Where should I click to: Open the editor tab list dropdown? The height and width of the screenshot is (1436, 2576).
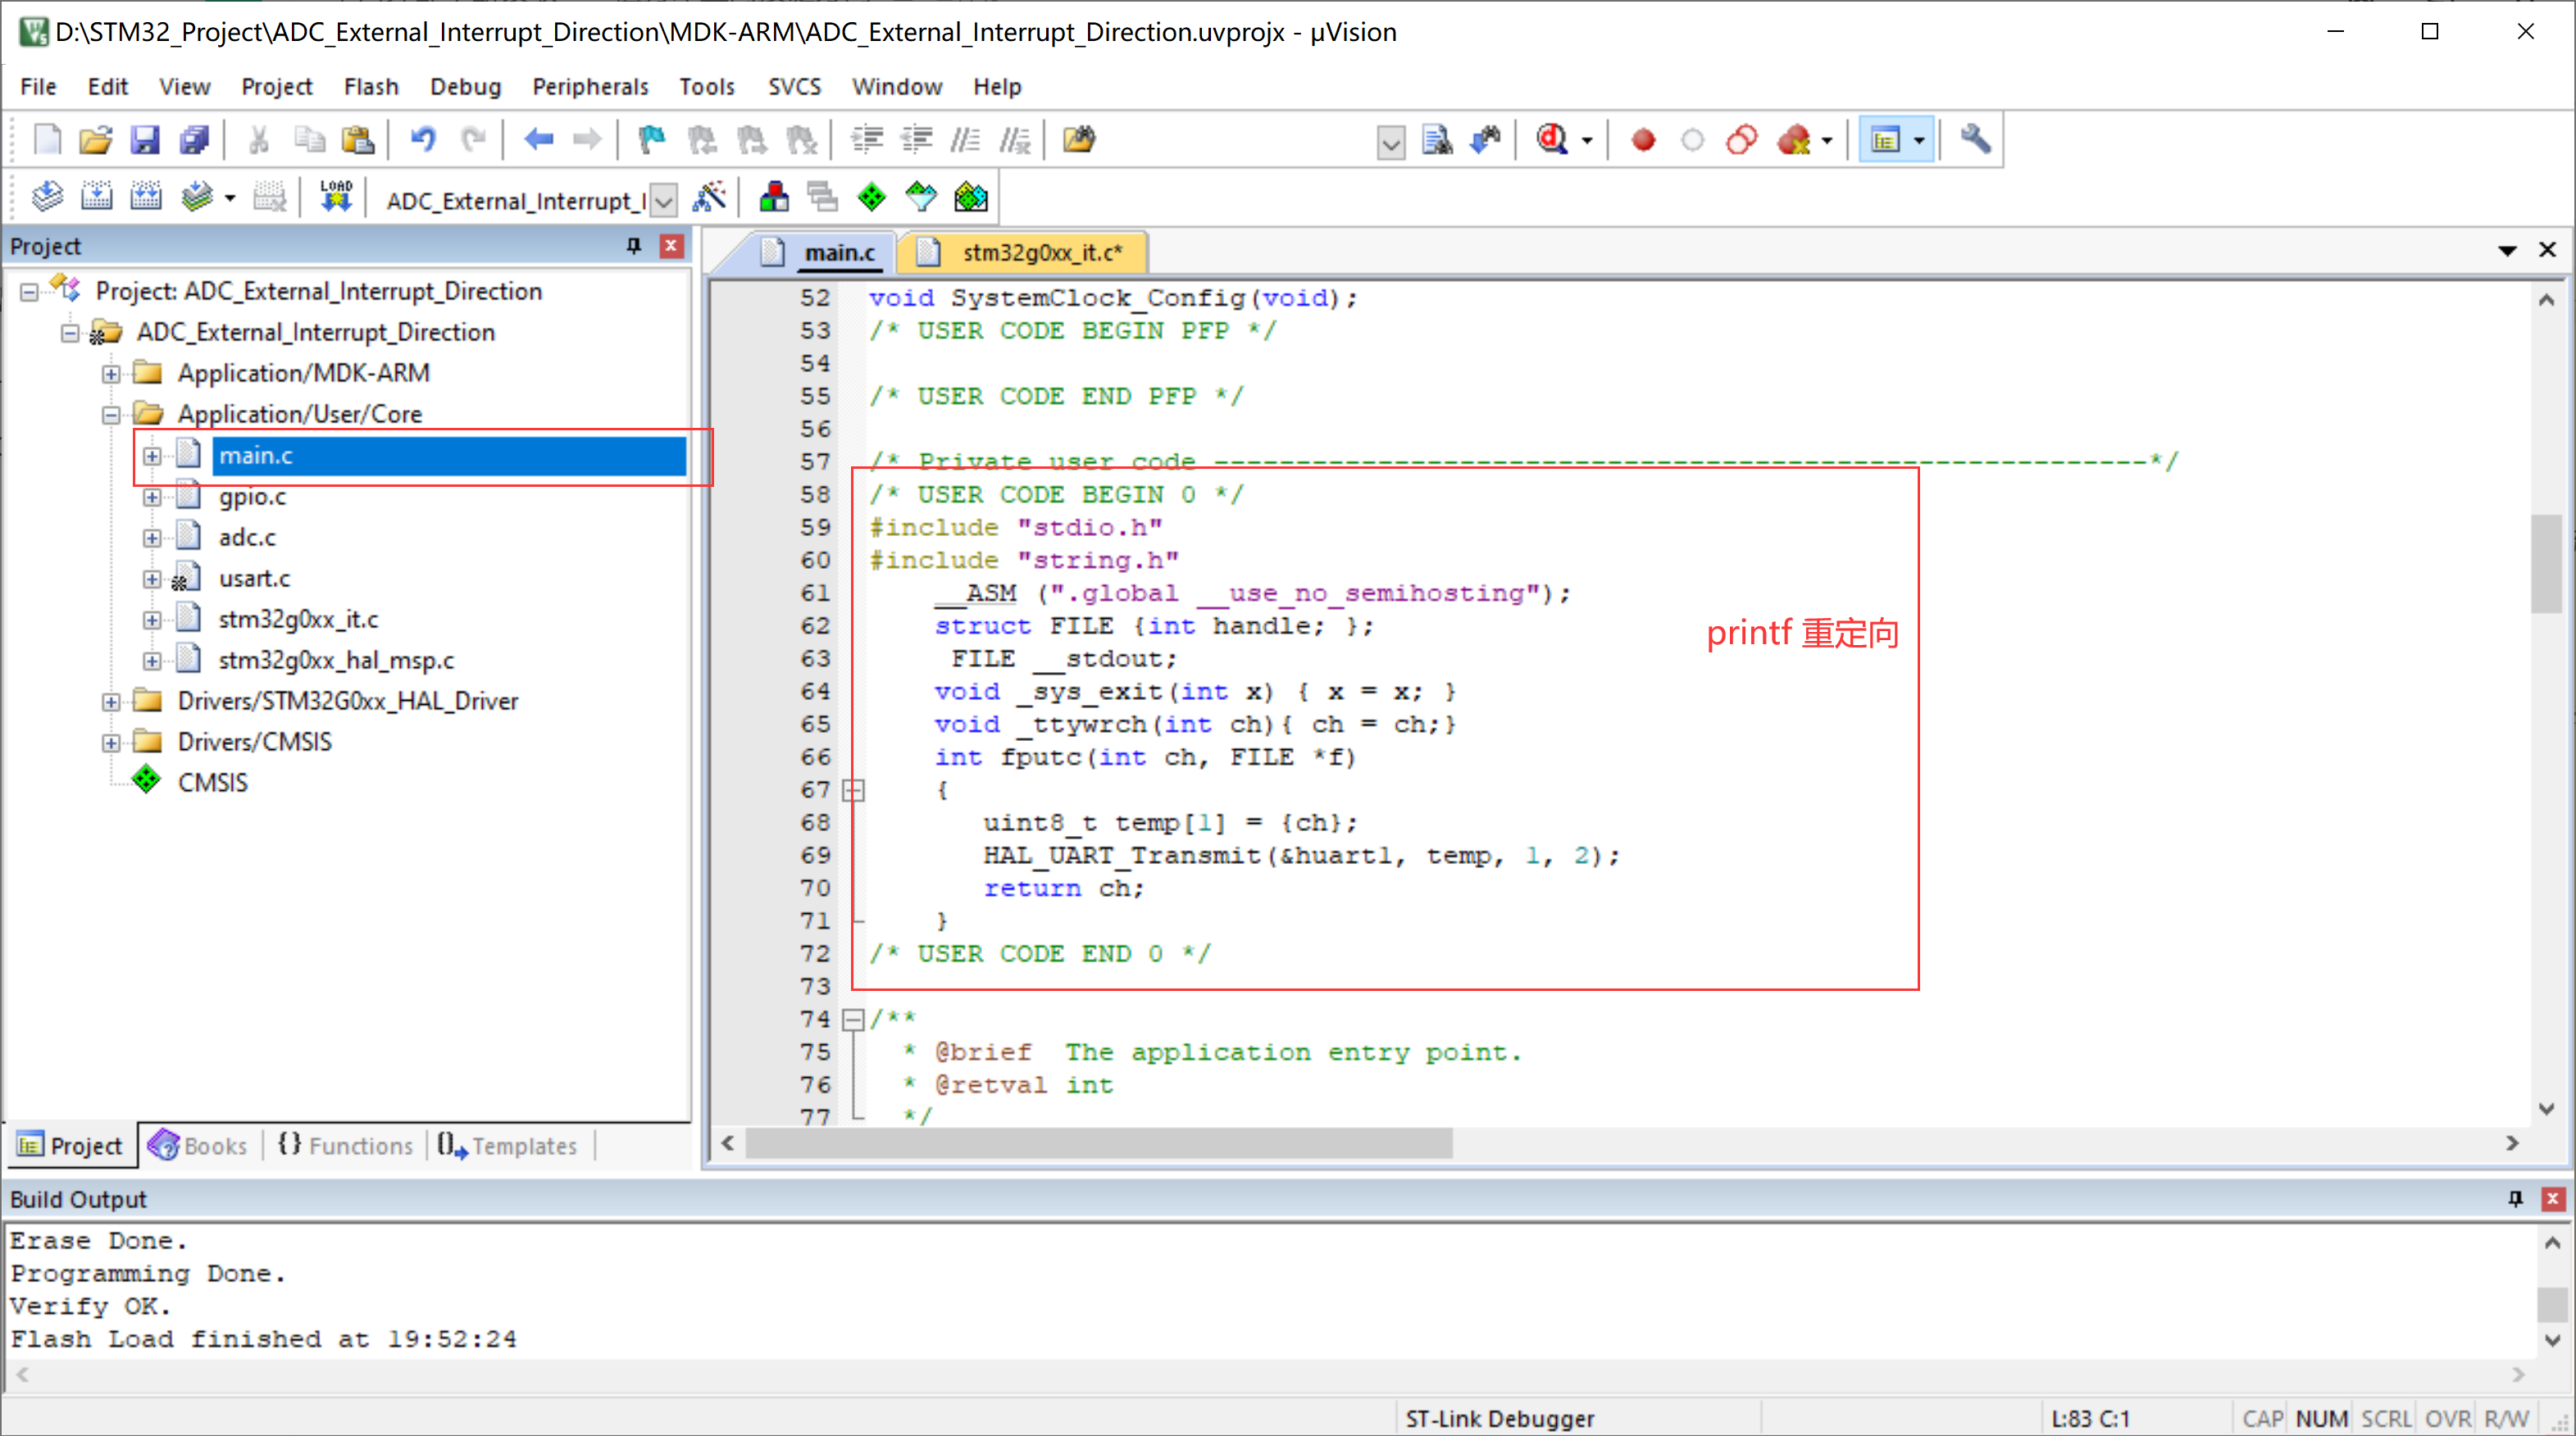click(2508, 250)
